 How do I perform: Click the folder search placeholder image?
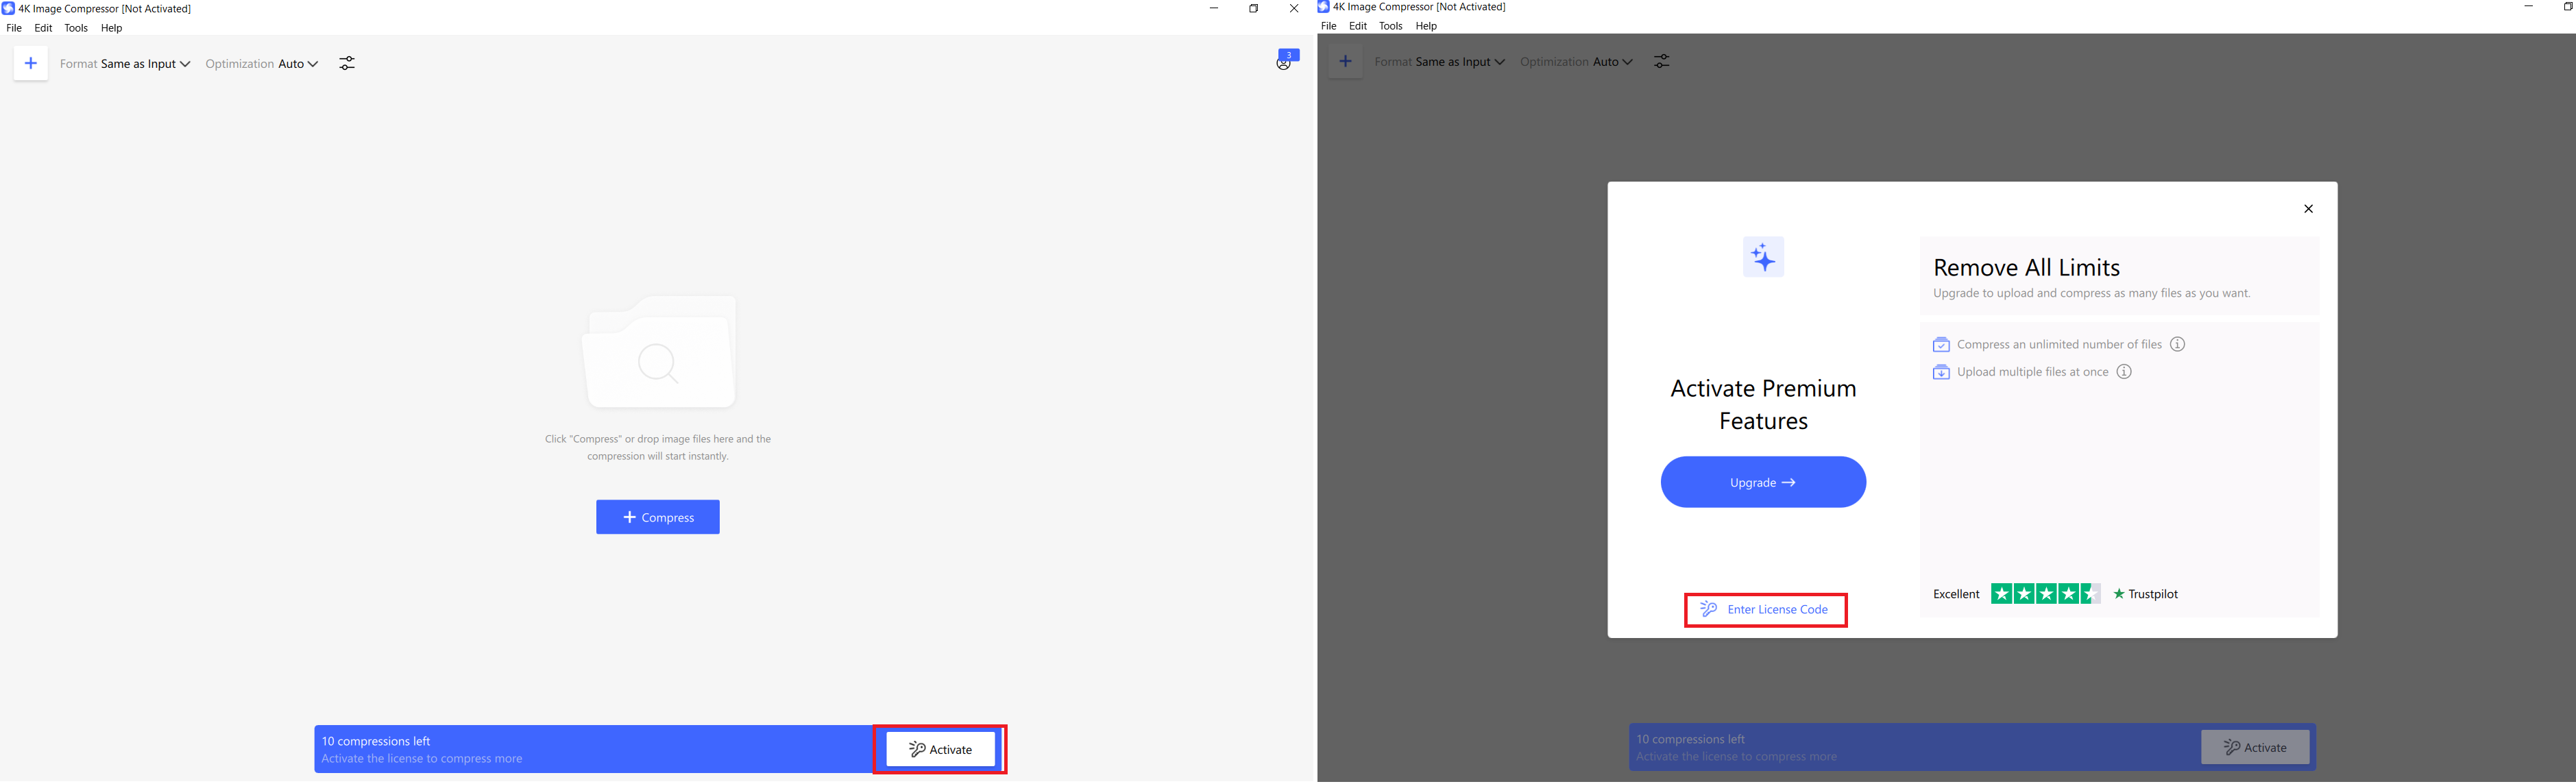(x=660, y=352)
